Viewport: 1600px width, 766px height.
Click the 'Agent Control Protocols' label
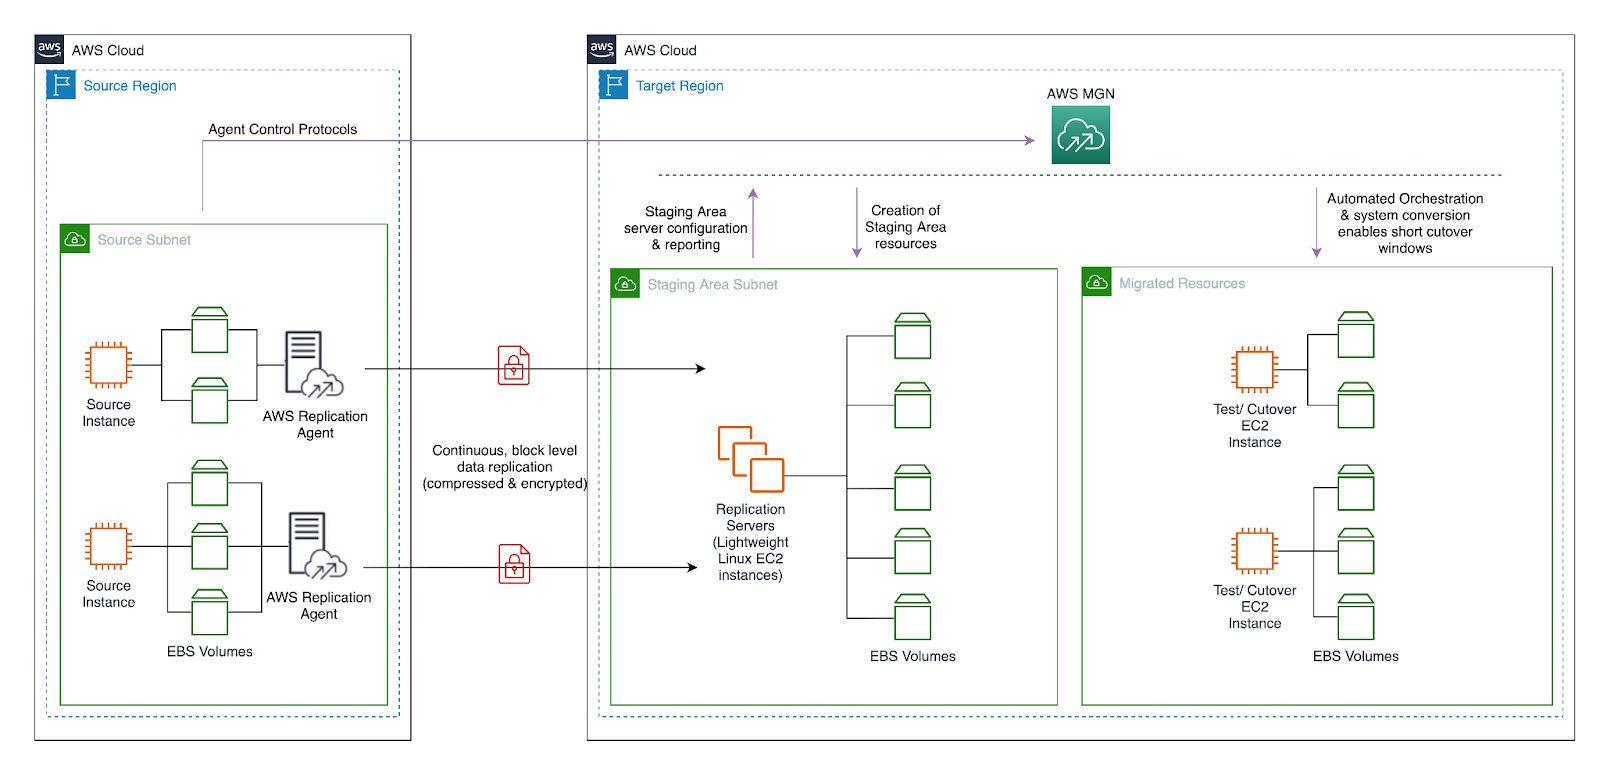click(283, 129)
